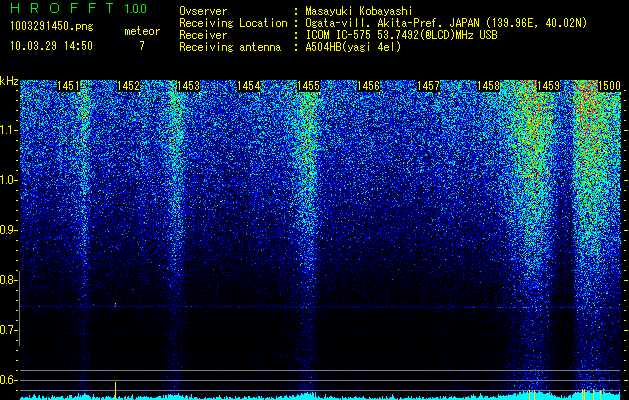Click the meteor count 7
Image resolution: width=629 pixels, height=400 pixels.
click(142, 46)
